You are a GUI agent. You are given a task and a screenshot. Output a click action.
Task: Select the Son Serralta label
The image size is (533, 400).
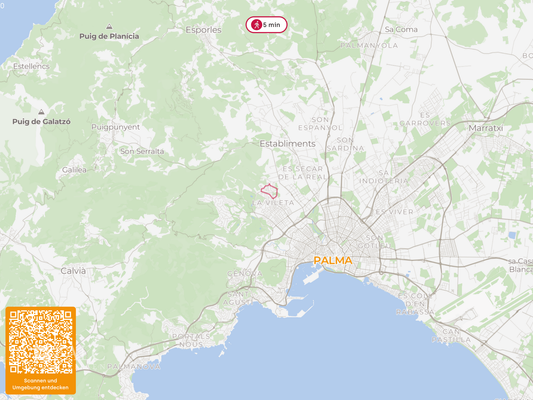[x=142, y=151]
